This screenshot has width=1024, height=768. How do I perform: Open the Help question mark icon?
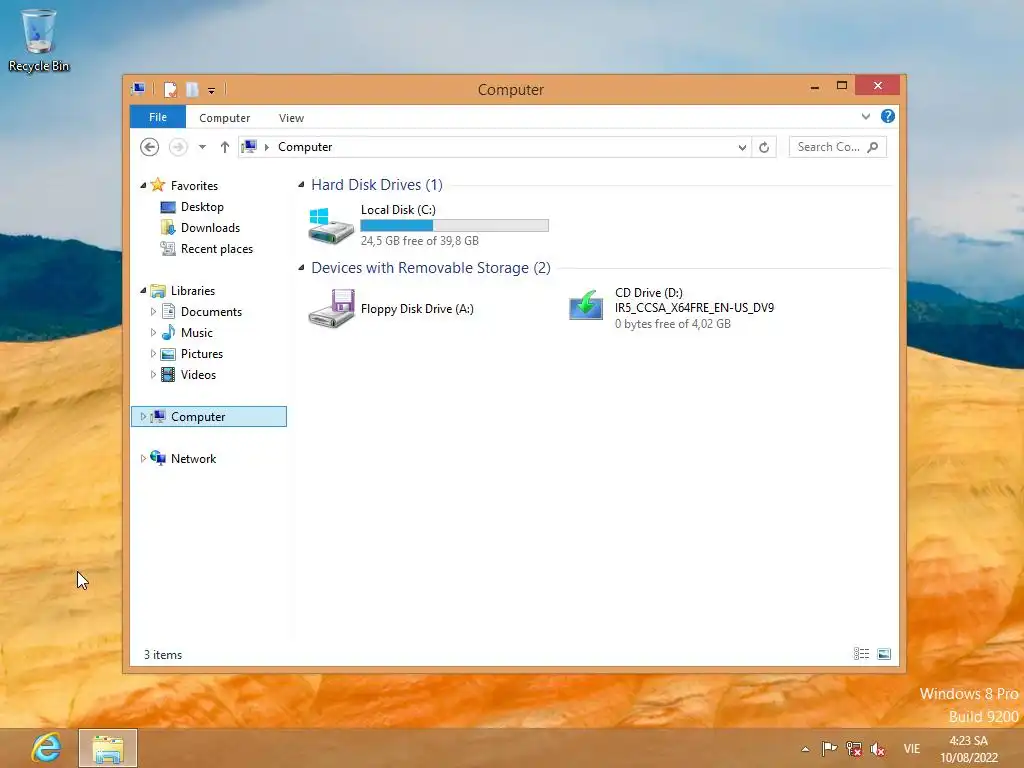(x=888, y=116)
